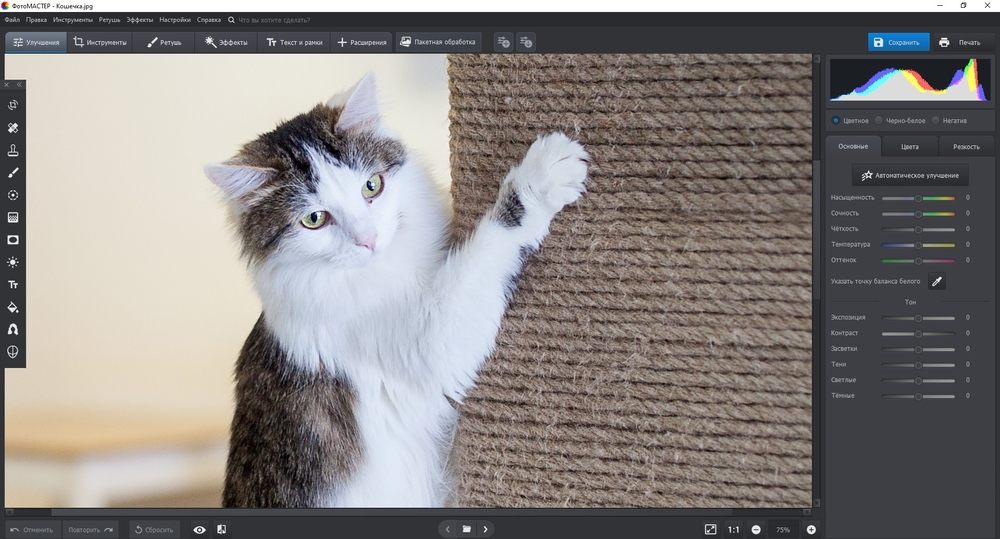Go to previous image with left chevron
Image resolution: width=1000 pixels, height=539 pixels.
click(447, 529)
